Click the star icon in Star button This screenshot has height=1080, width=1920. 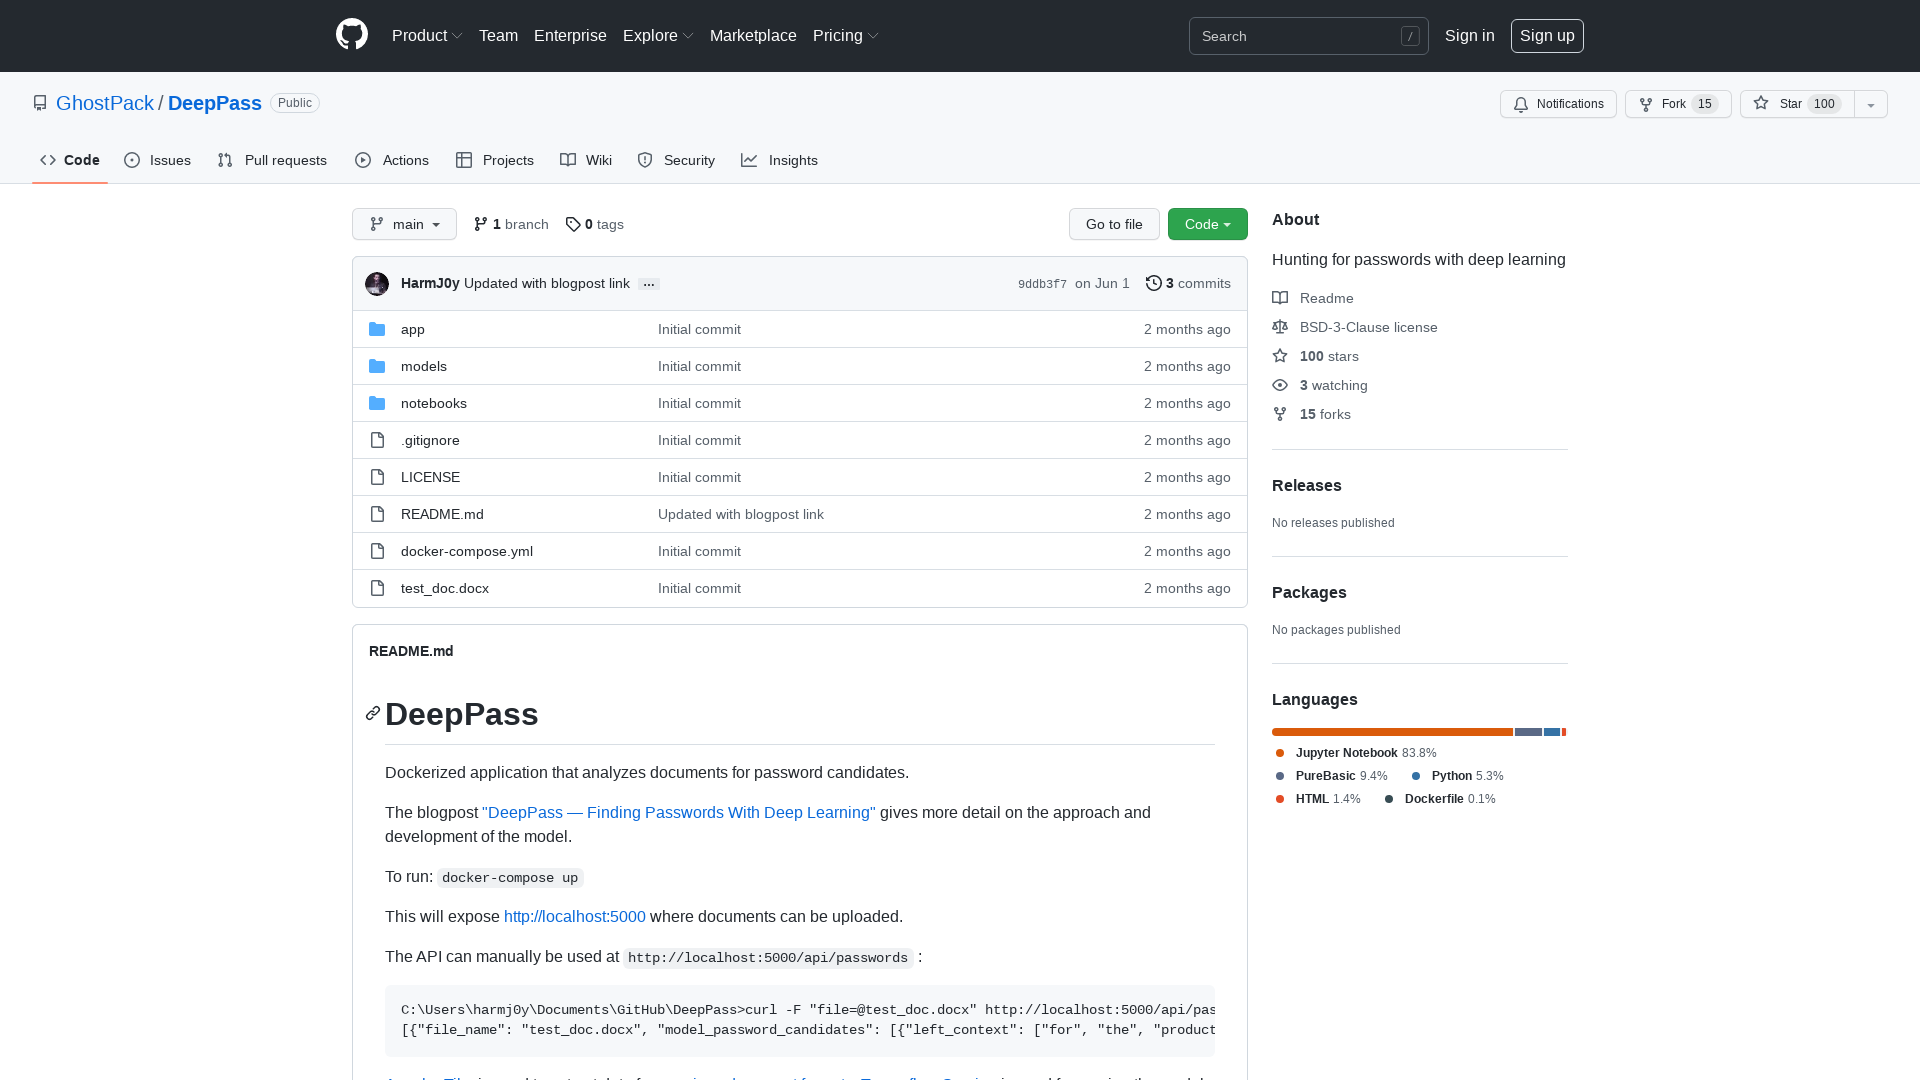1761,103
